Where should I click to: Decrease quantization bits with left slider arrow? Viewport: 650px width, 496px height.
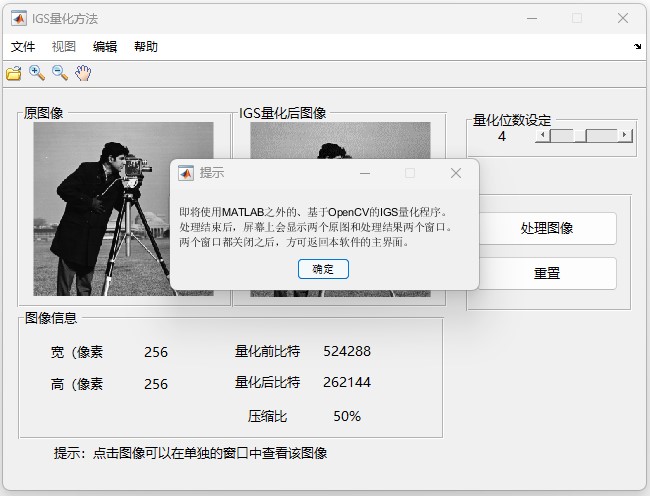pyautogui.click(x=543, y=135)
